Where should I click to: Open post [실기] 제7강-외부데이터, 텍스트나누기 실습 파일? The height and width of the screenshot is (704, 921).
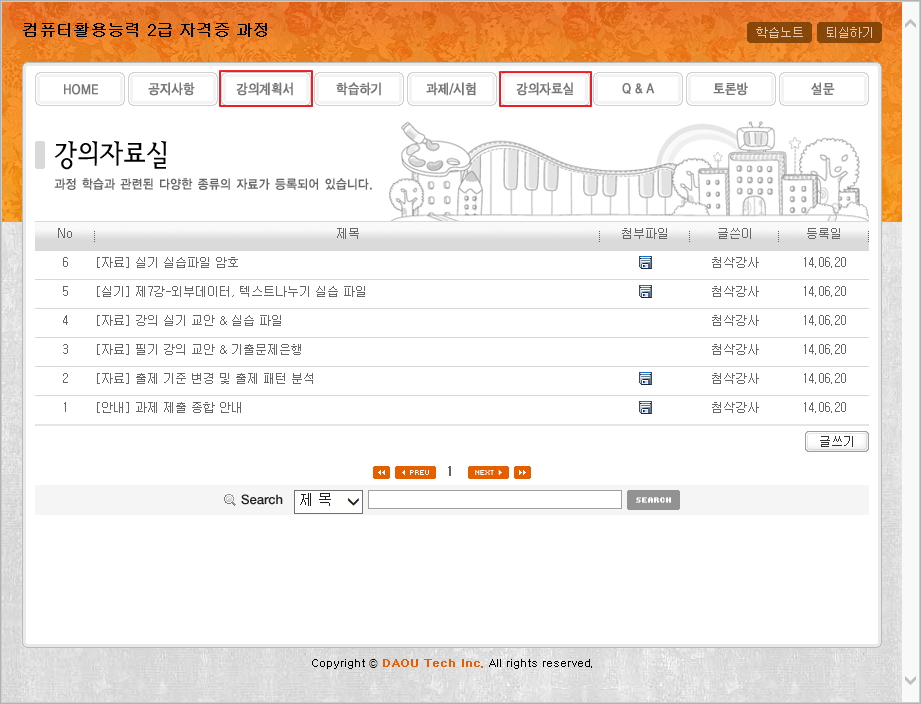[x=231, y=291]
